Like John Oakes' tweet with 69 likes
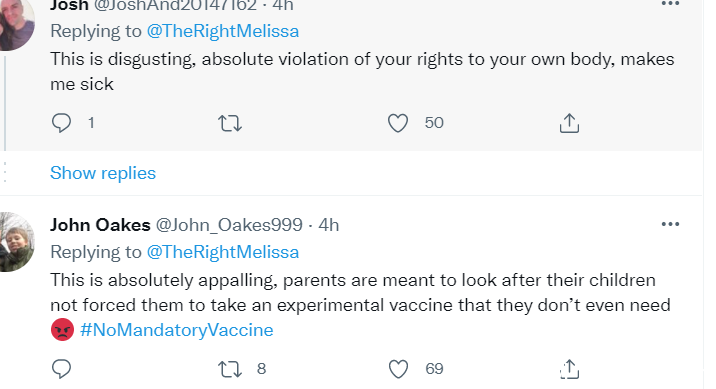This screenshot has width=716, height=389. click(x=398, y=369)
